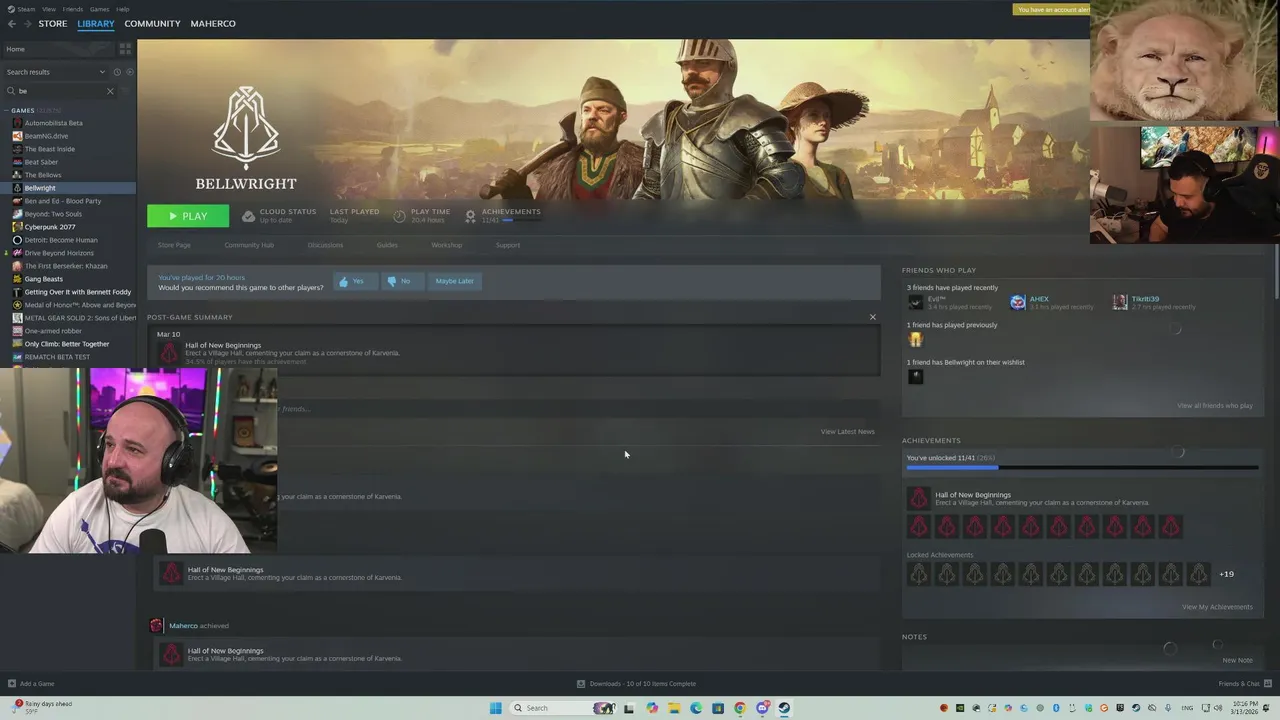This screenshot has height=720, width=1280.
Task: Click the cloud status icon
Action: [249, 215]
